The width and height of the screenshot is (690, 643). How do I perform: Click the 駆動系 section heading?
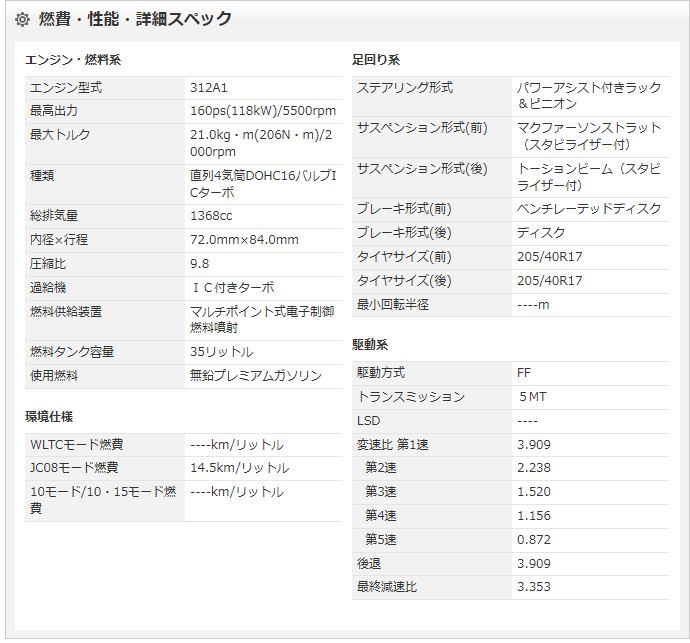(x=370, y=345)
